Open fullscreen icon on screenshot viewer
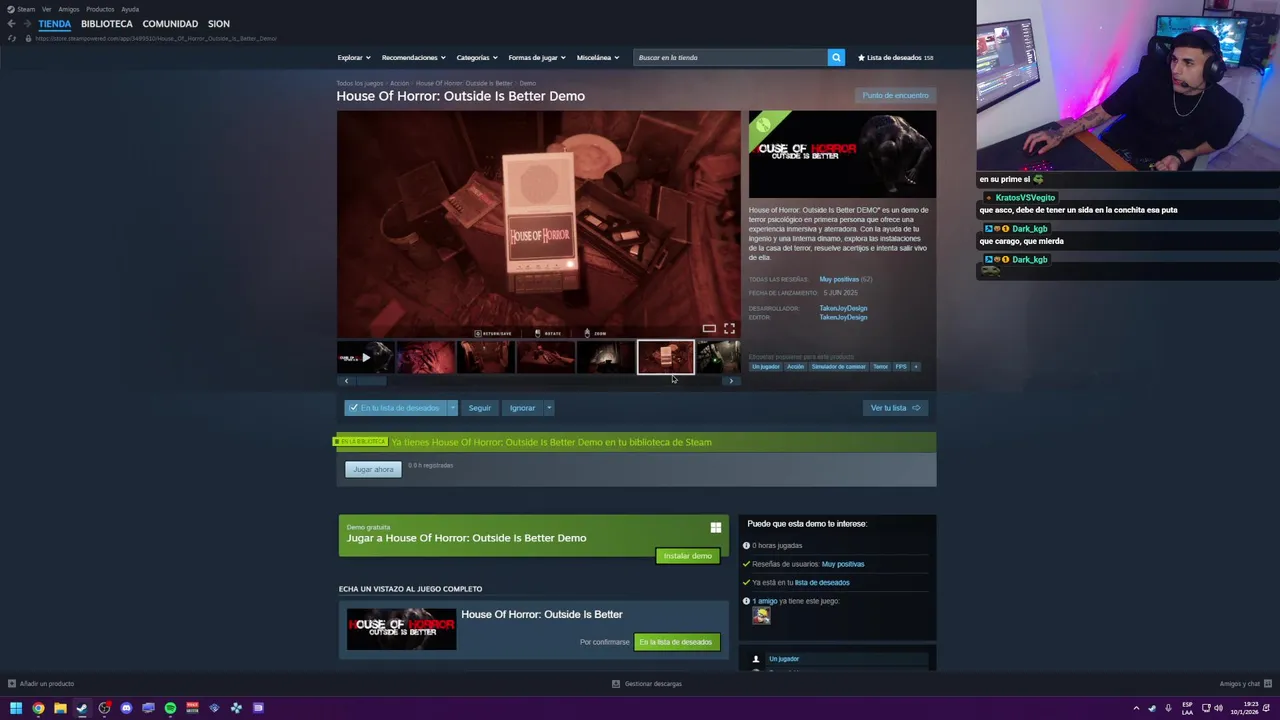 [x=729, y=328]
